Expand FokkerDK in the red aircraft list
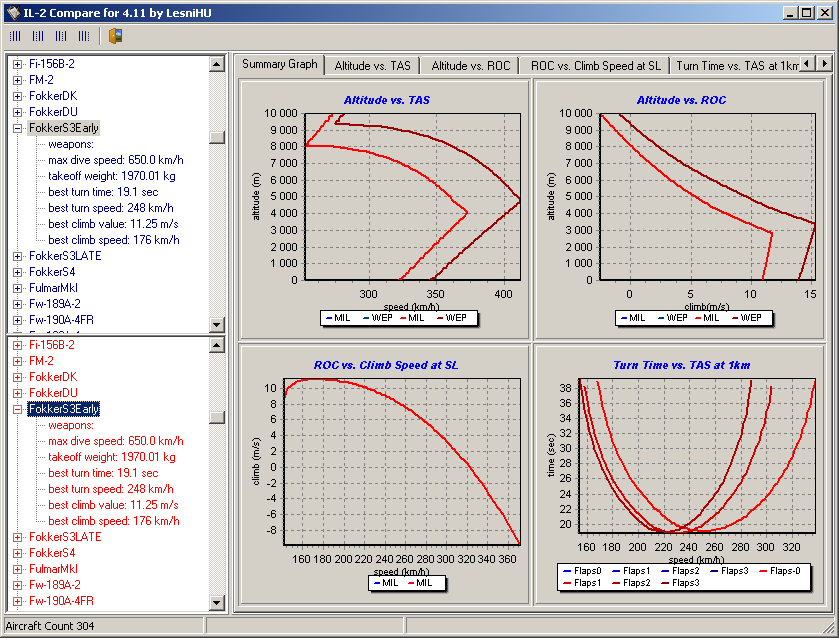The image size is (839, 638). coord(18,377)
